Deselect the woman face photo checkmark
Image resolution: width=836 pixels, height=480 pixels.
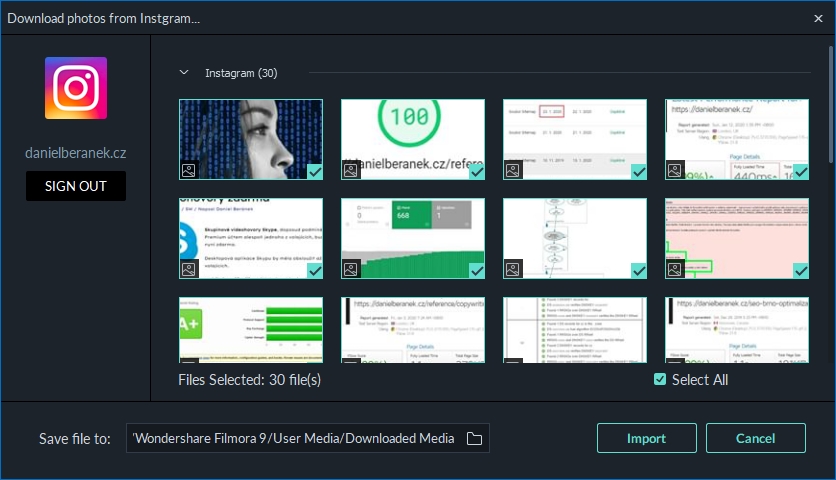pos(315,172)
